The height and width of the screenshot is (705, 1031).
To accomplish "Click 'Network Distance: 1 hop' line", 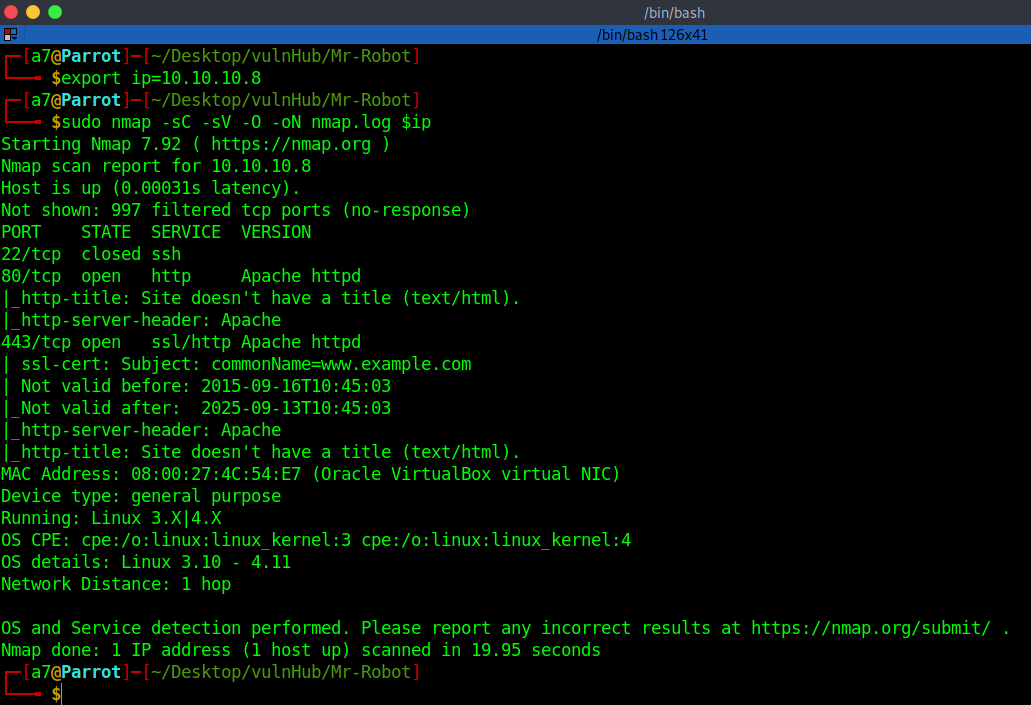I will tap(116, 584).
